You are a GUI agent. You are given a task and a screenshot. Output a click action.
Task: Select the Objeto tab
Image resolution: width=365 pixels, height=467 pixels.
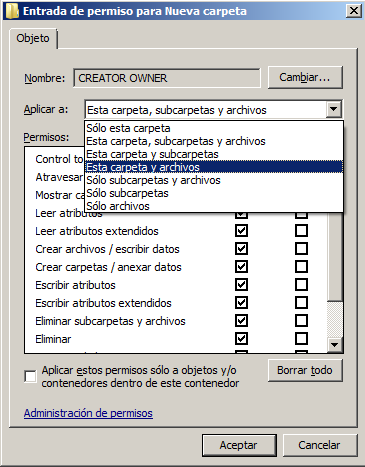click(33, 38)
